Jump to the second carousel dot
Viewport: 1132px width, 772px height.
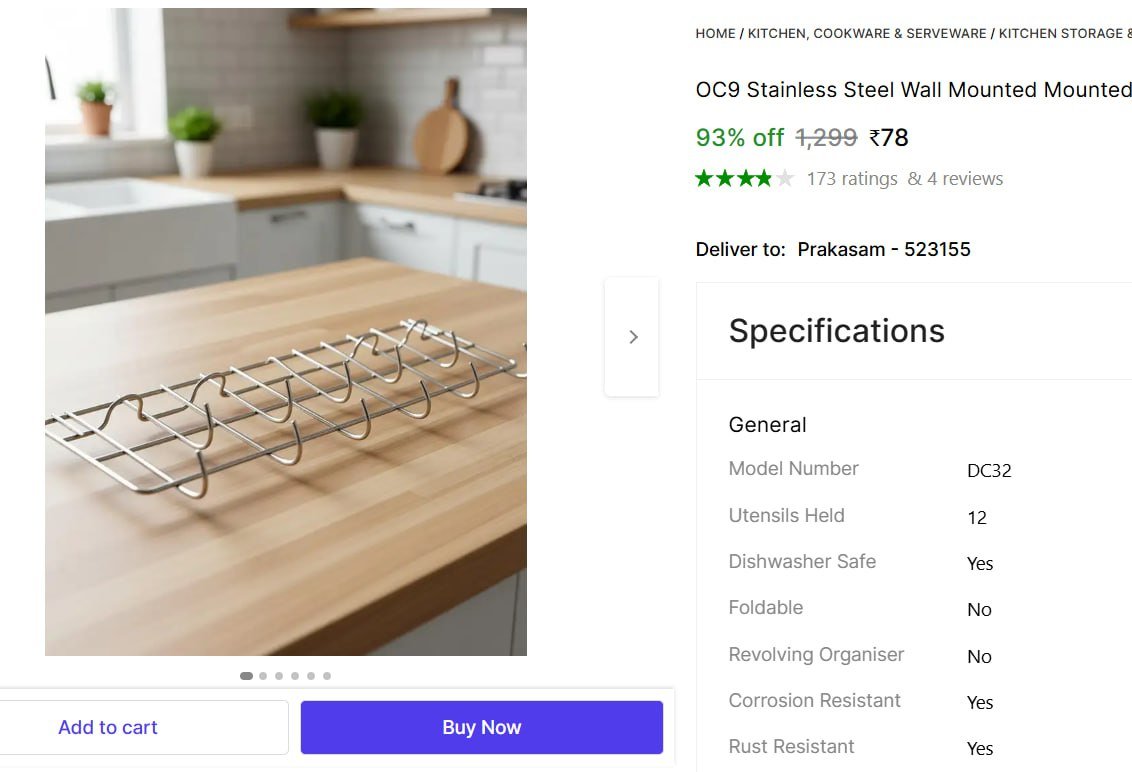click(263, 676)
